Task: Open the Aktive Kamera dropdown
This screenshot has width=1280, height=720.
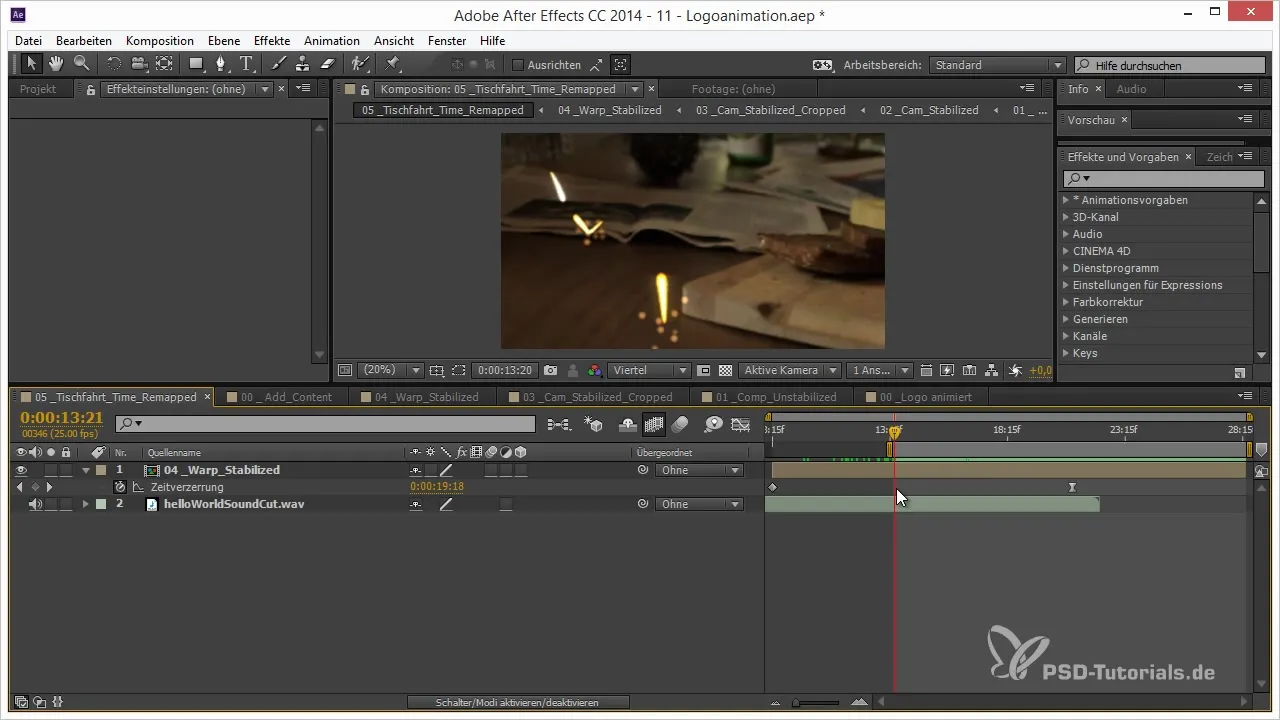Action: 789,370
